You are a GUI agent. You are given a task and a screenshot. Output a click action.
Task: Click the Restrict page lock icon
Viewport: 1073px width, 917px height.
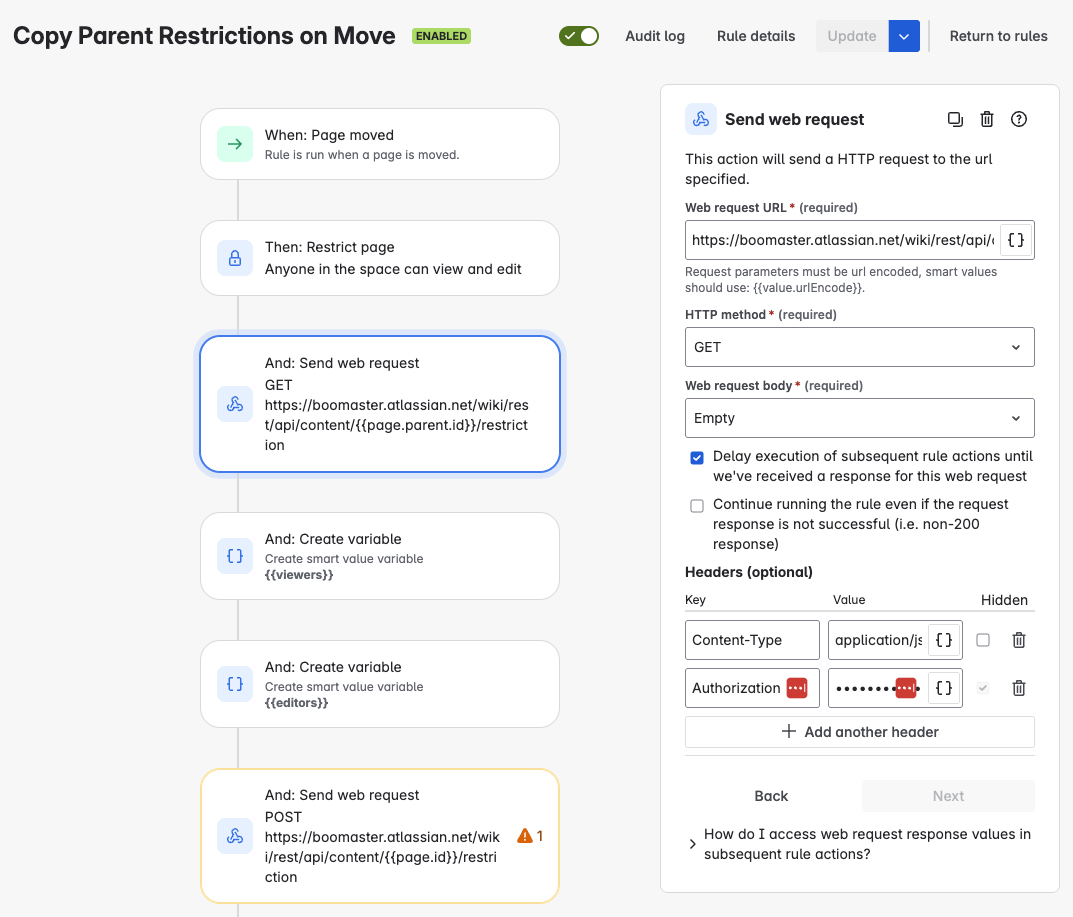click(x=235, y=258)
